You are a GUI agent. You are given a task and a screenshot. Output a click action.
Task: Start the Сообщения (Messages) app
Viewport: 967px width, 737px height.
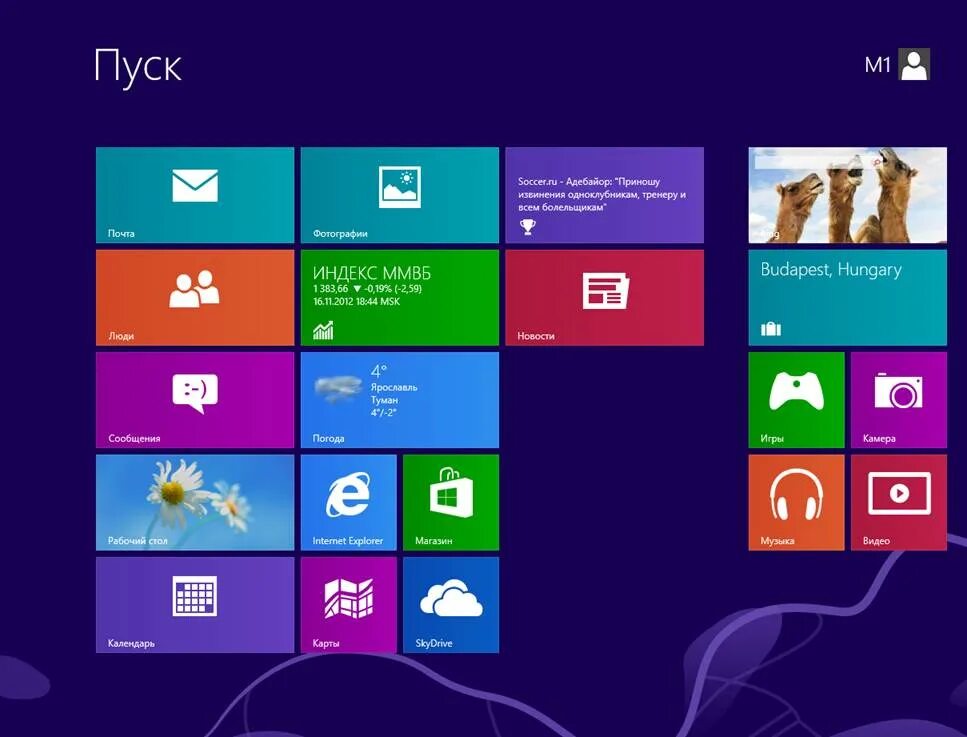click(194, 400)
